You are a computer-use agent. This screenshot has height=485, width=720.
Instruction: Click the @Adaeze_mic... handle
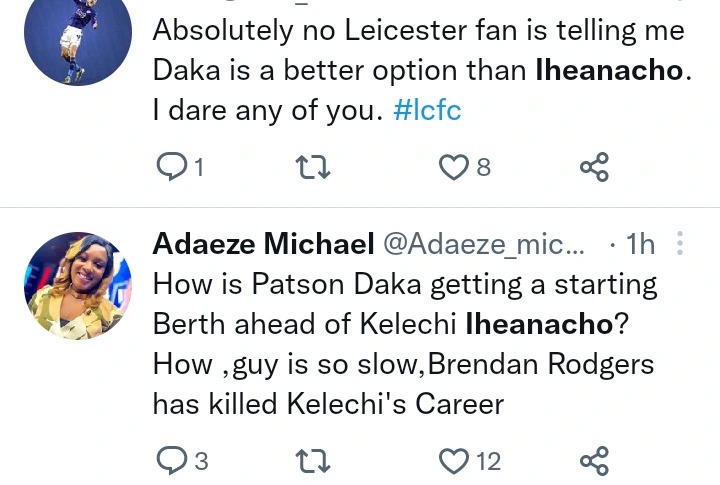(481, 244)
